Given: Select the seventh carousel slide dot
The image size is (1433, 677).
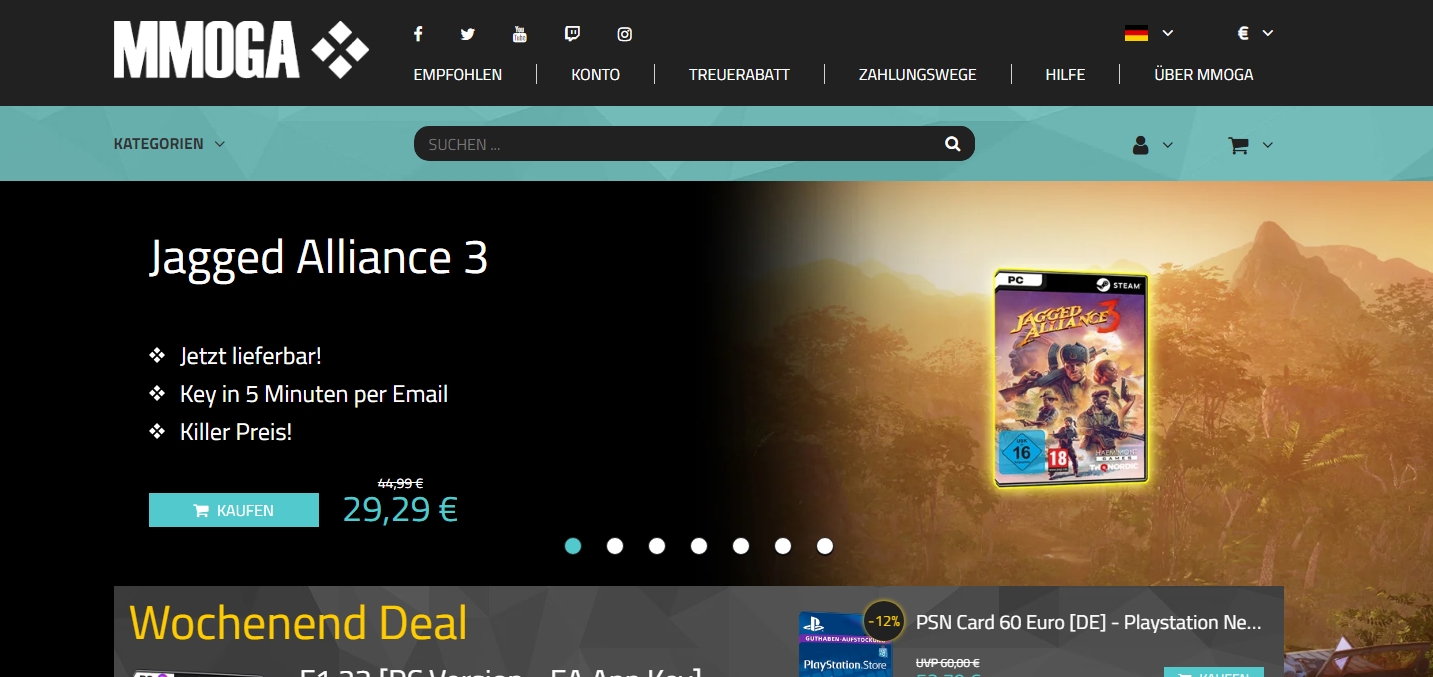Looking at the screenshot, I should coord(825,546).
